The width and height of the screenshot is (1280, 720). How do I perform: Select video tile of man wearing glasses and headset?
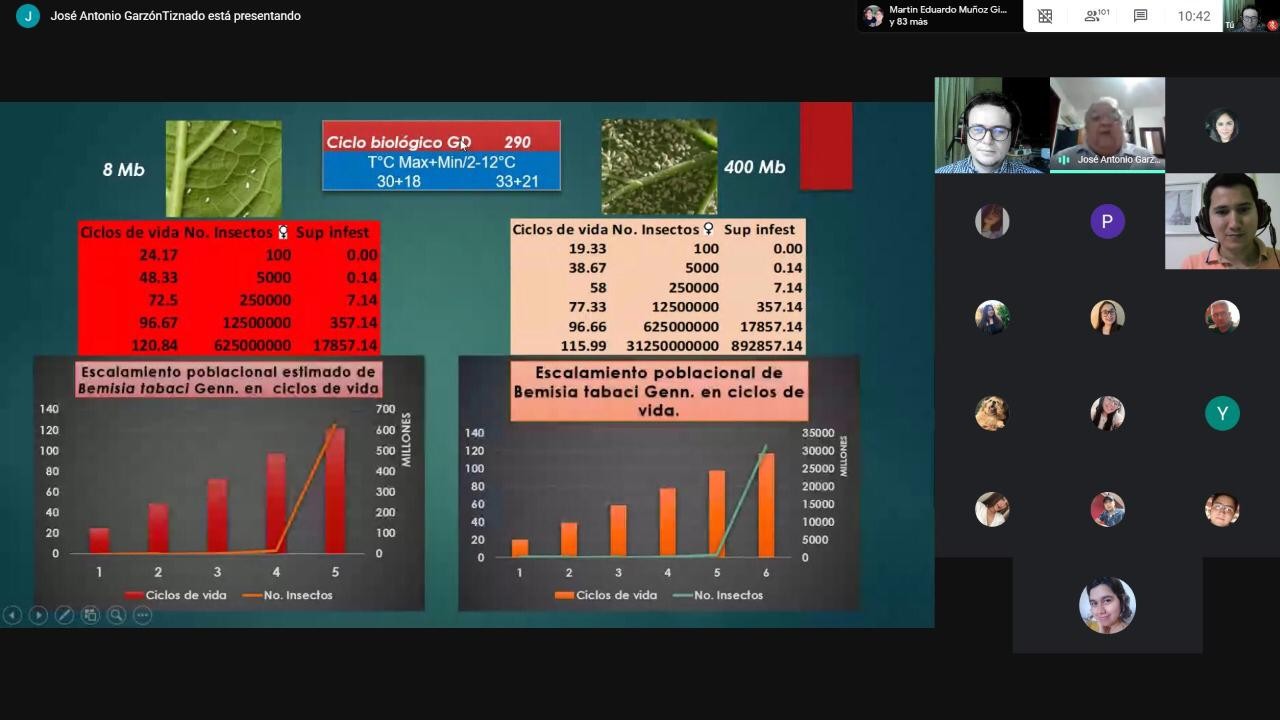pyautogui.click(x=992, y=125)
